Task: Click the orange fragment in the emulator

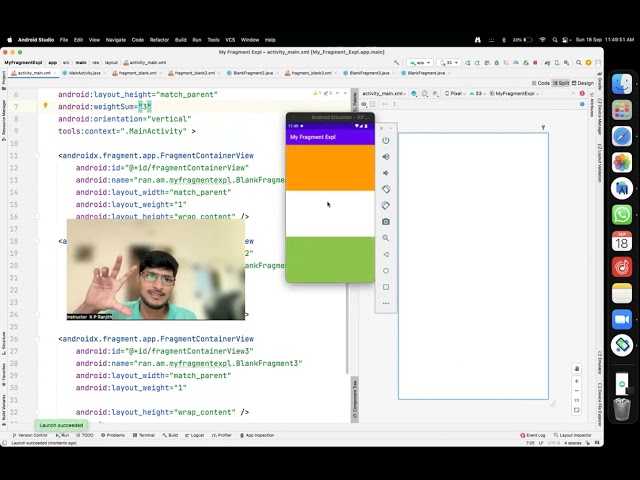Action: click(330, 167)
